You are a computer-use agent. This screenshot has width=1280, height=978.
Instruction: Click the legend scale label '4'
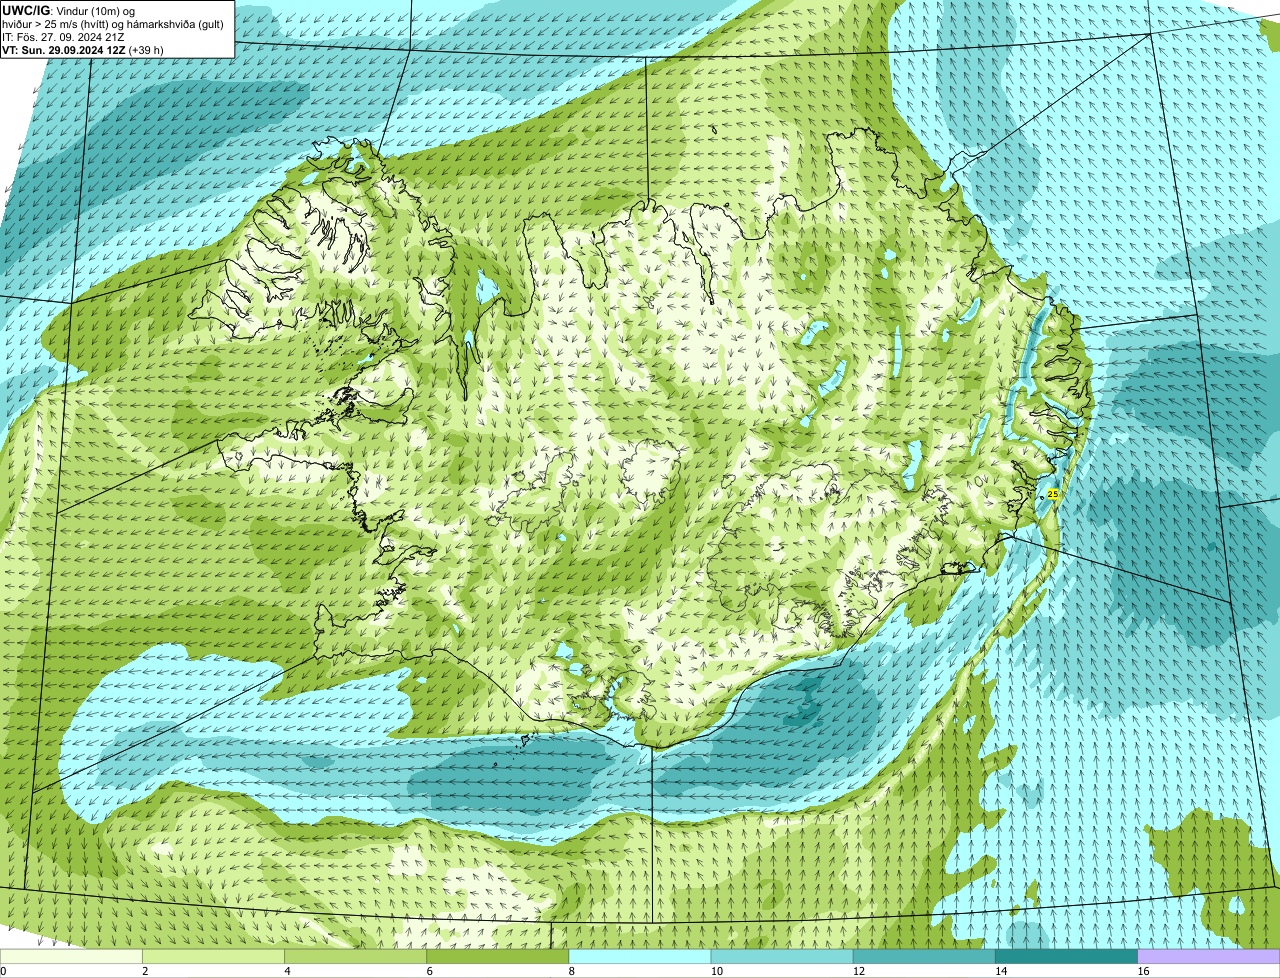pos(287,971)
